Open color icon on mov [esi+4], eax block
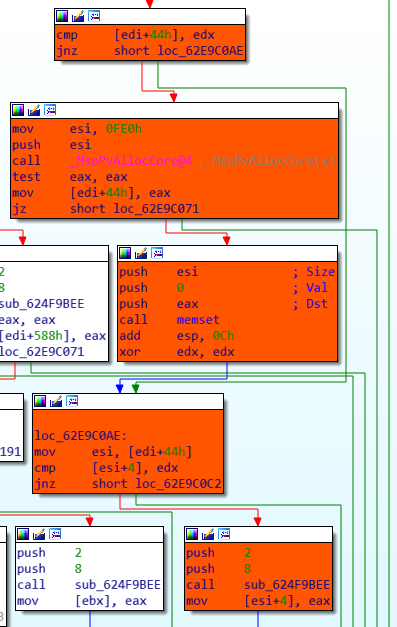Image resolution: width=397 pixels, height=627 pixels. point(192,534)
